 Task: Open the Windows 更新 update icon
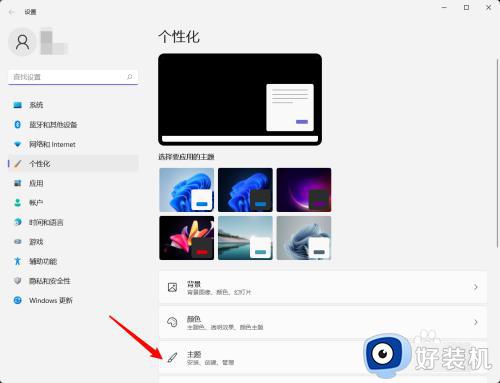click(x=17, y=300)
